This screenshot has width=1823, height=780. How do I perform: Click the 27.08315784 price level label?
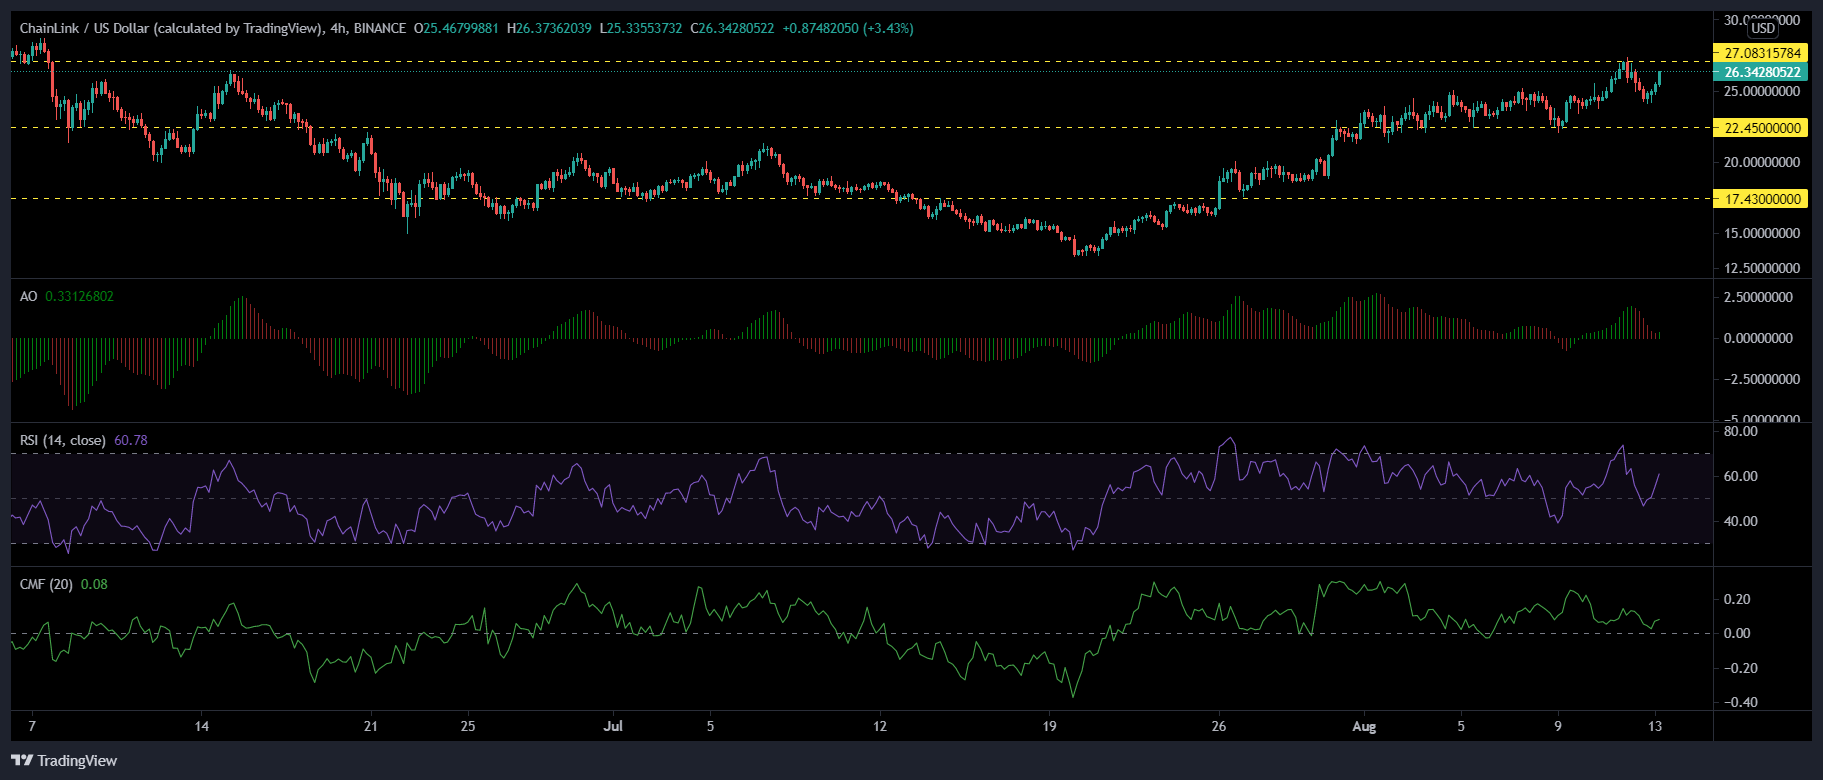[x=1763, y=53]
